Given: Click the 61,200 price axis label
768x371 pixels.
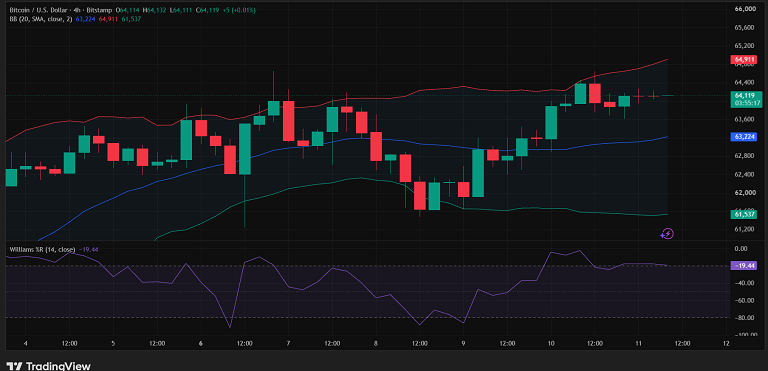Looking at the screenshot, I should coord(744,229).
